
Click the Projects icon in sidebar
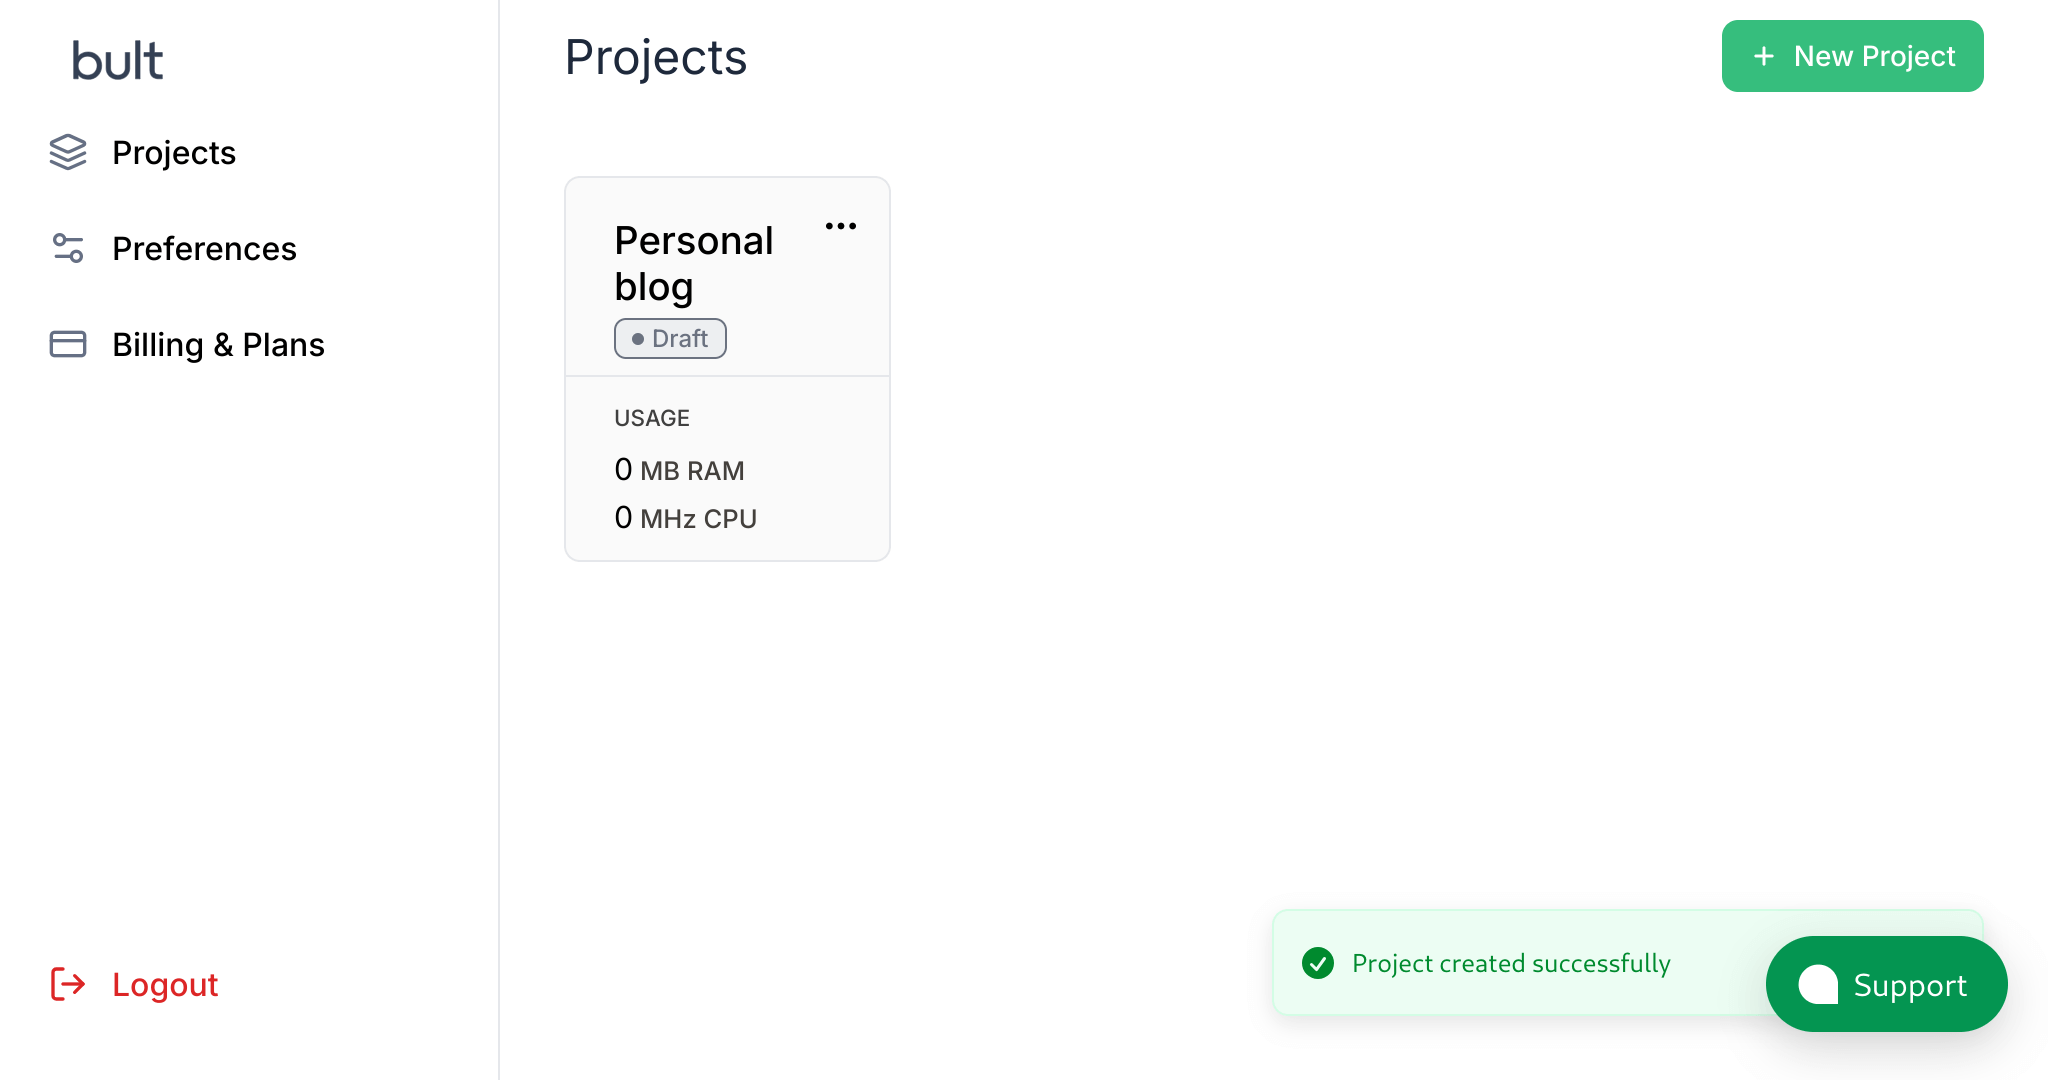pyautogui.click(x=68, y=152)
